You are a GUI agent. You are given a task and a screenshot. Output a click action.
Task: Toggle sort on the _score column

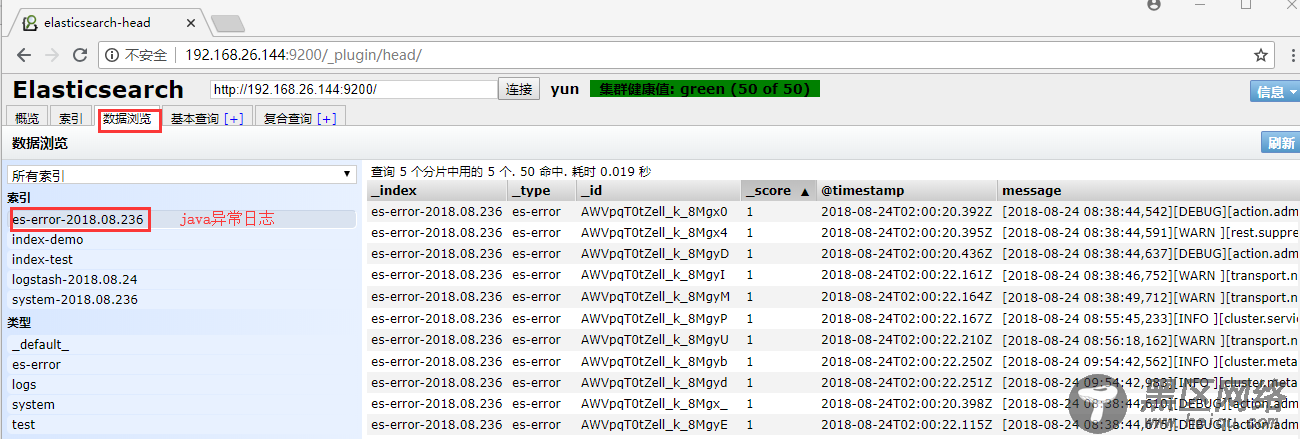778,190
